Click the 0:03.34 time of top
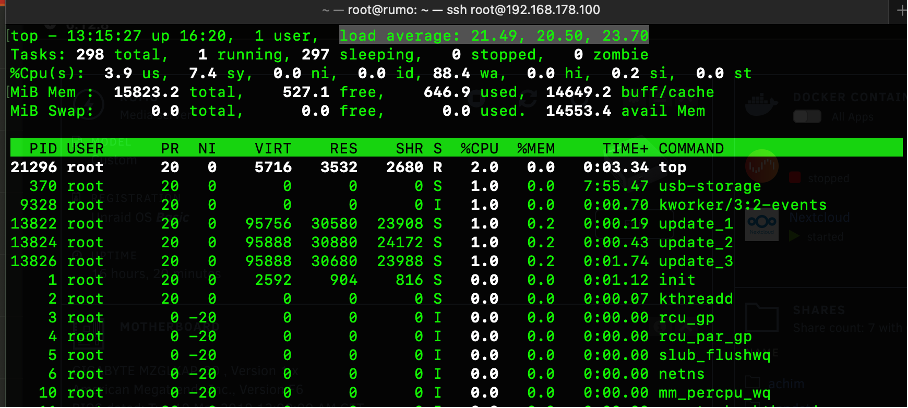 click(x=616, y=168)
